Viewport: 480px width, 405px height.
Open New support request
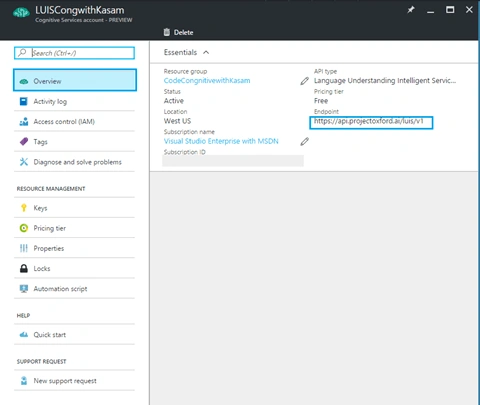(74, 381)
